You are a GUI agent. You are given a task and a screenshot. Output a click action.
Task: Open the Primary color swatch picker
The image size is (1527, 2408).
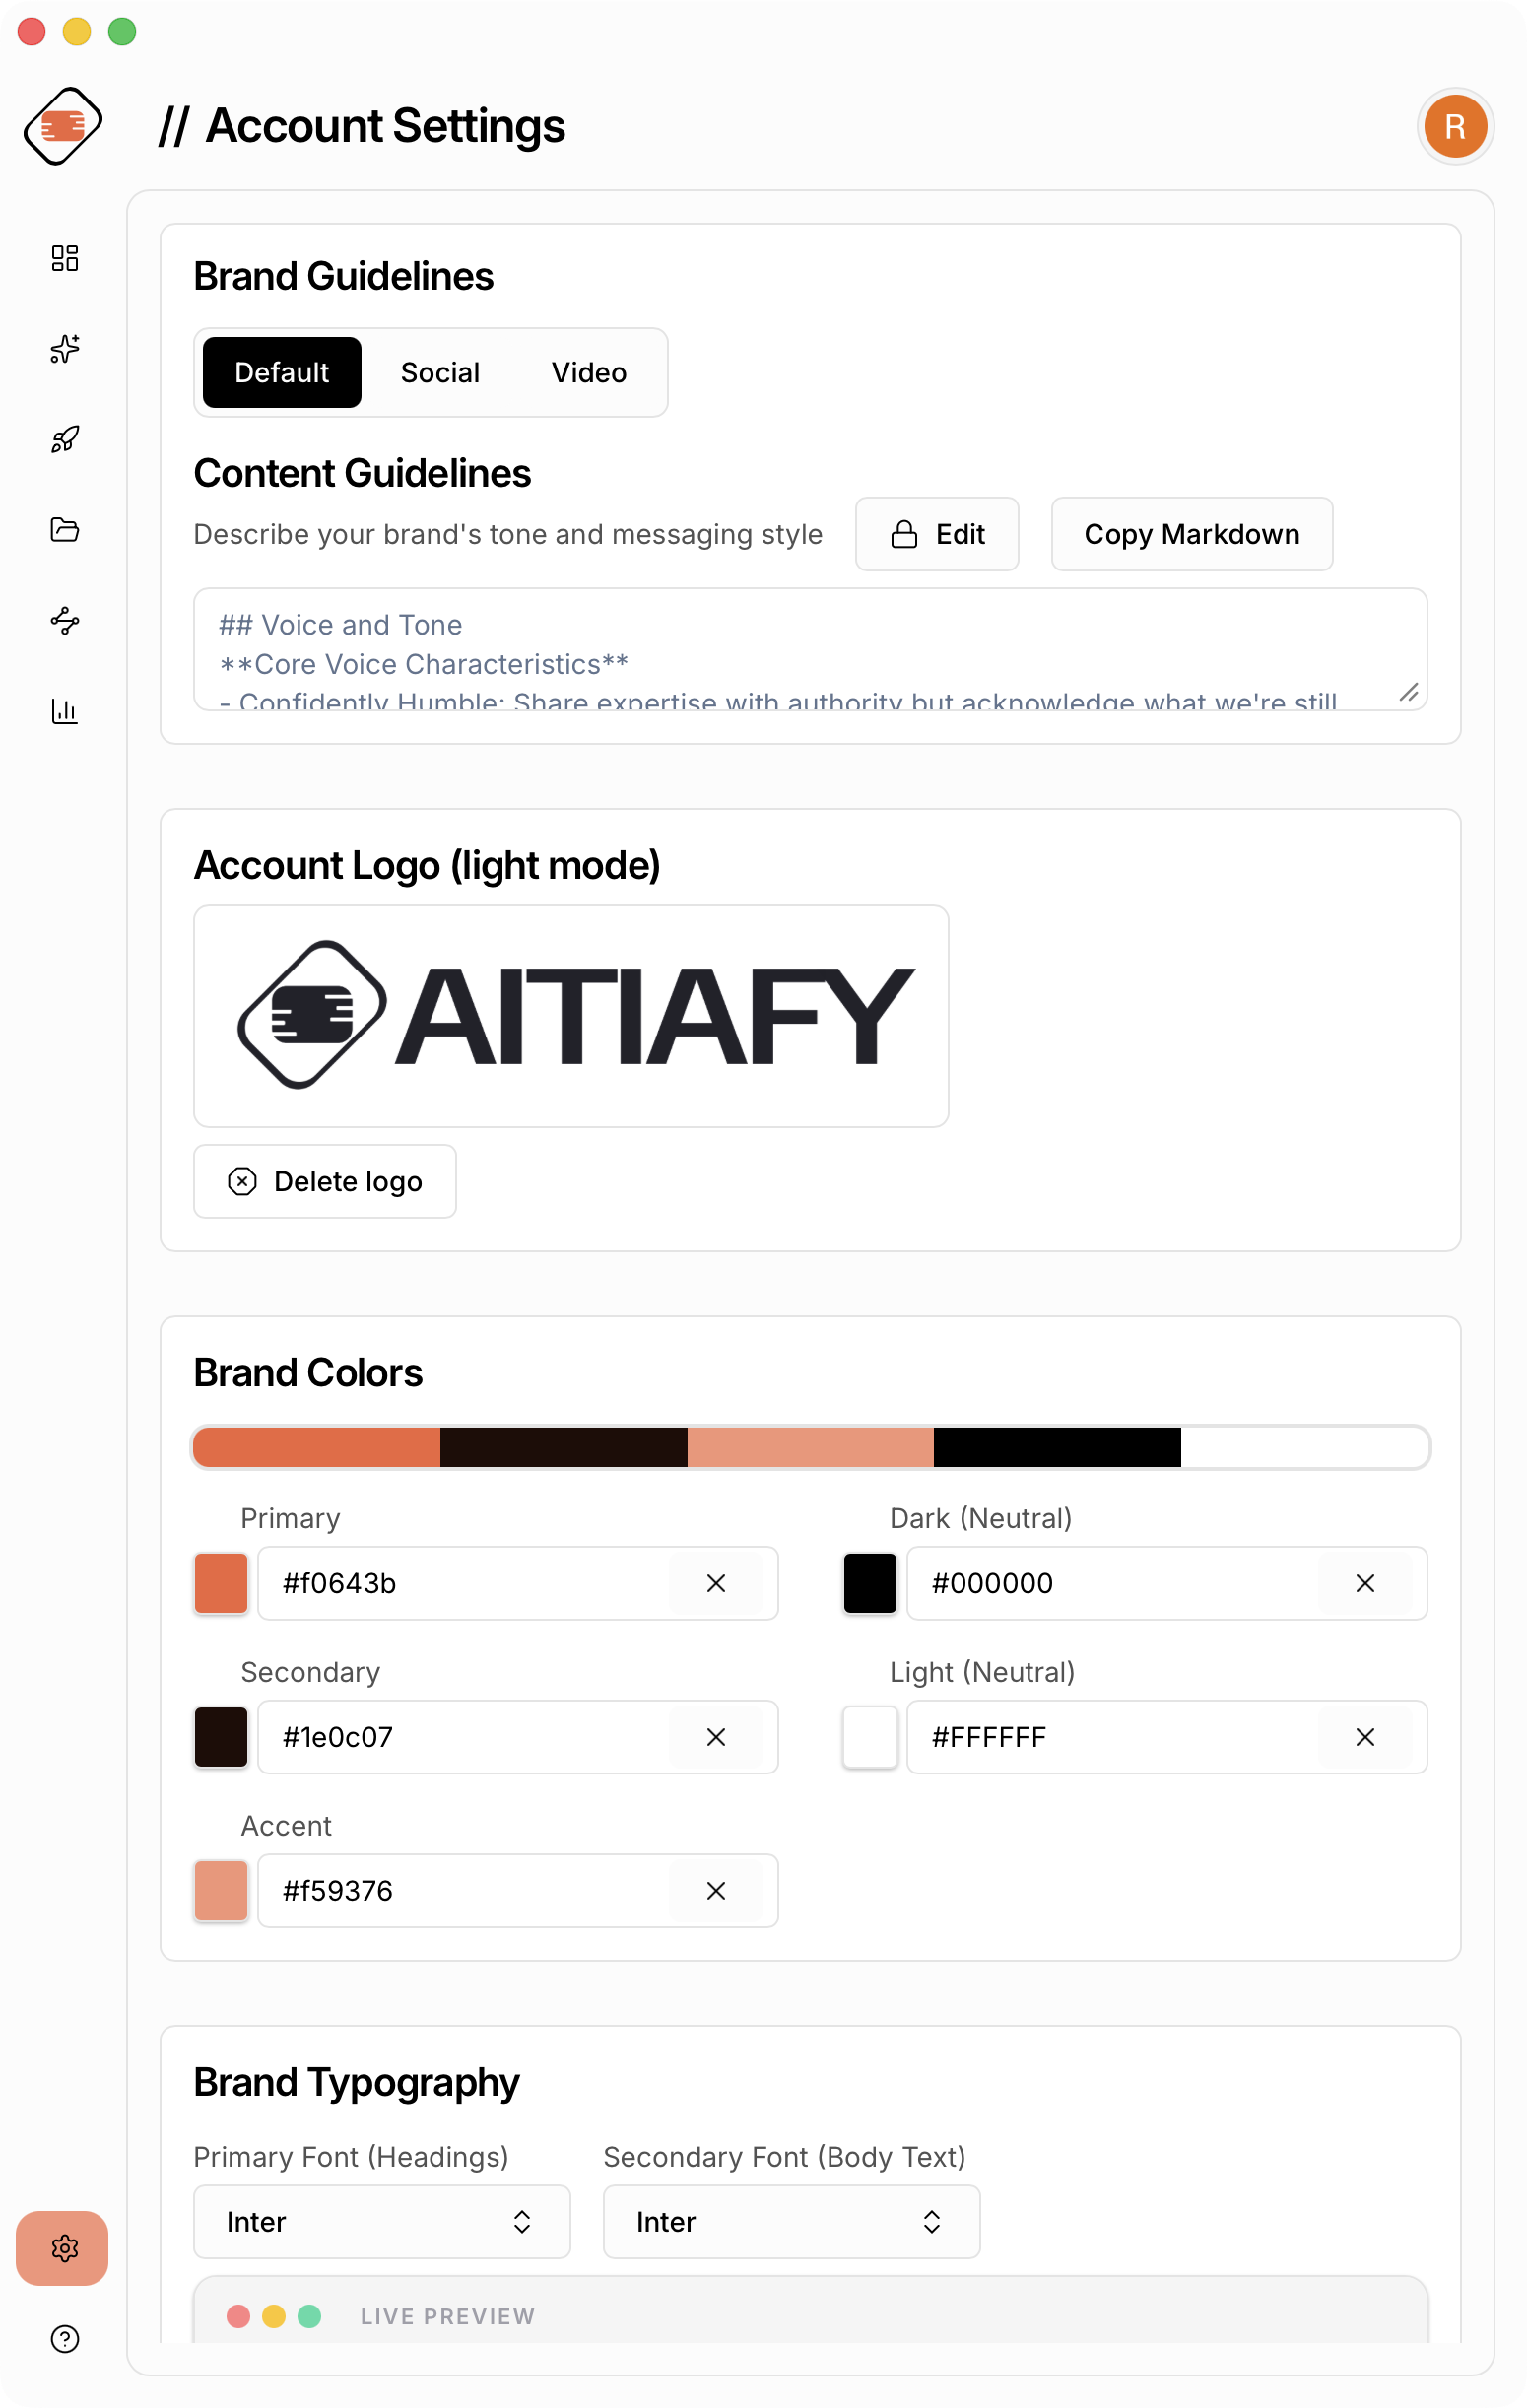point(221,1583)
